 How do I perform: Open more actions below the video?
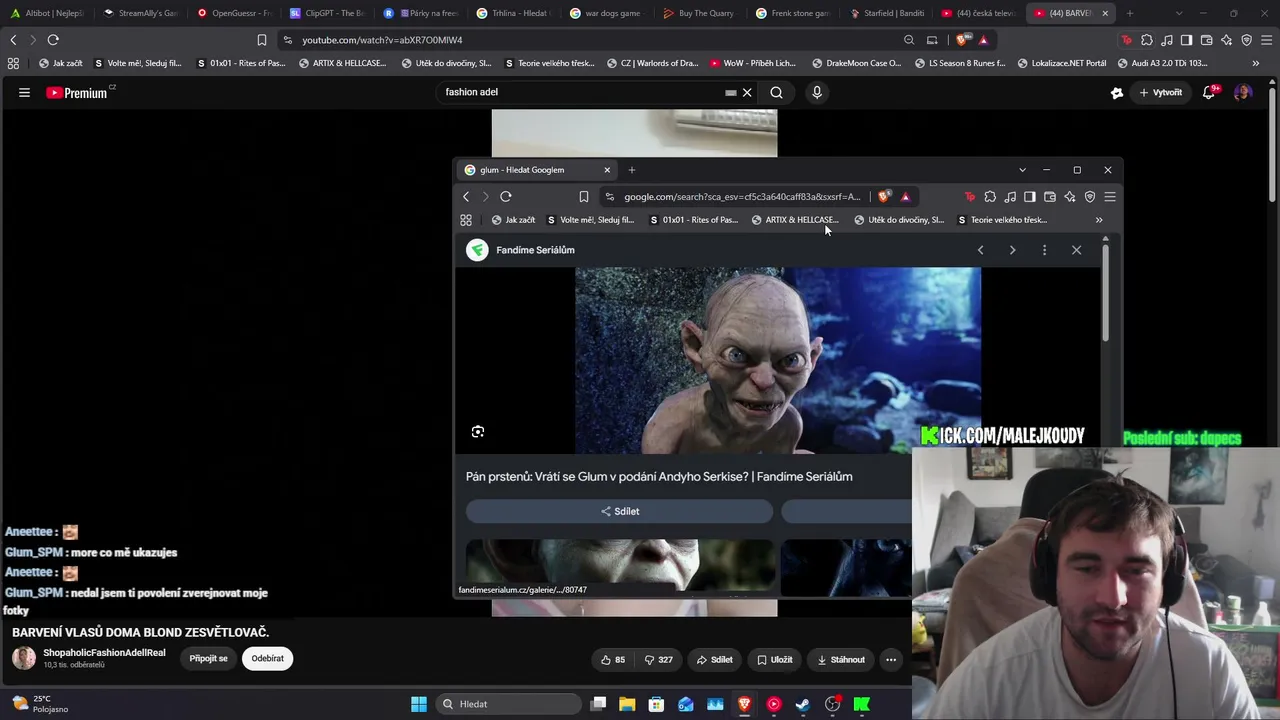tap(891, 660)
